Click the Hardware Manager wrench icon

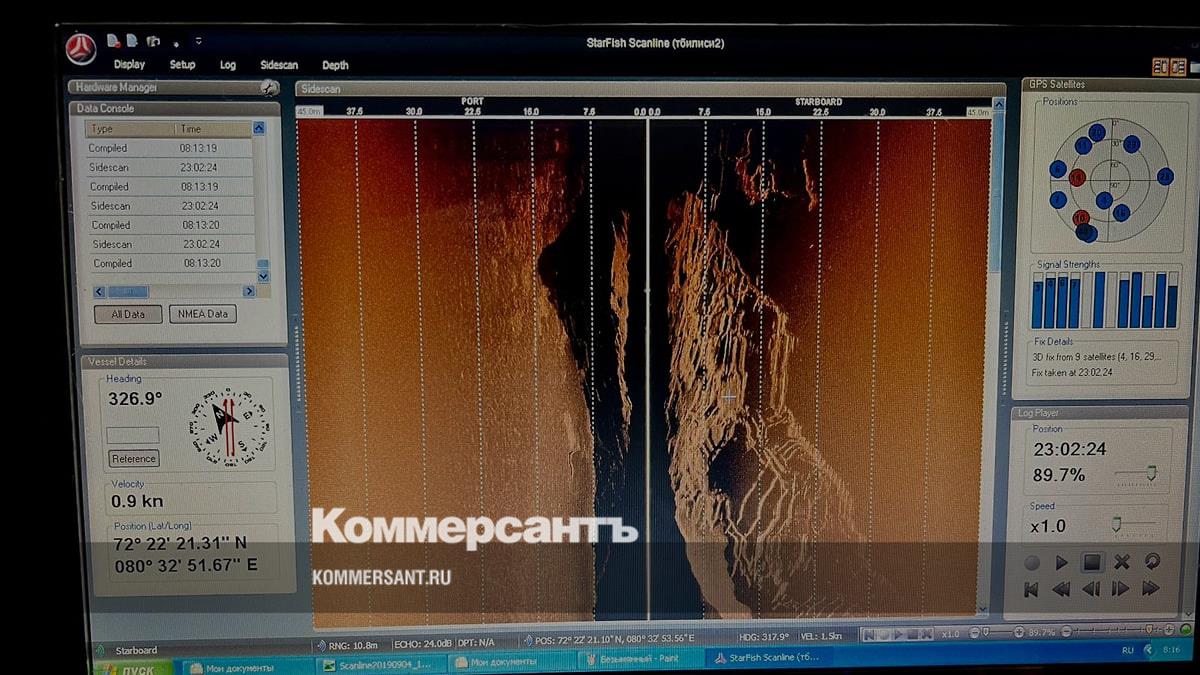coord(268,87)
